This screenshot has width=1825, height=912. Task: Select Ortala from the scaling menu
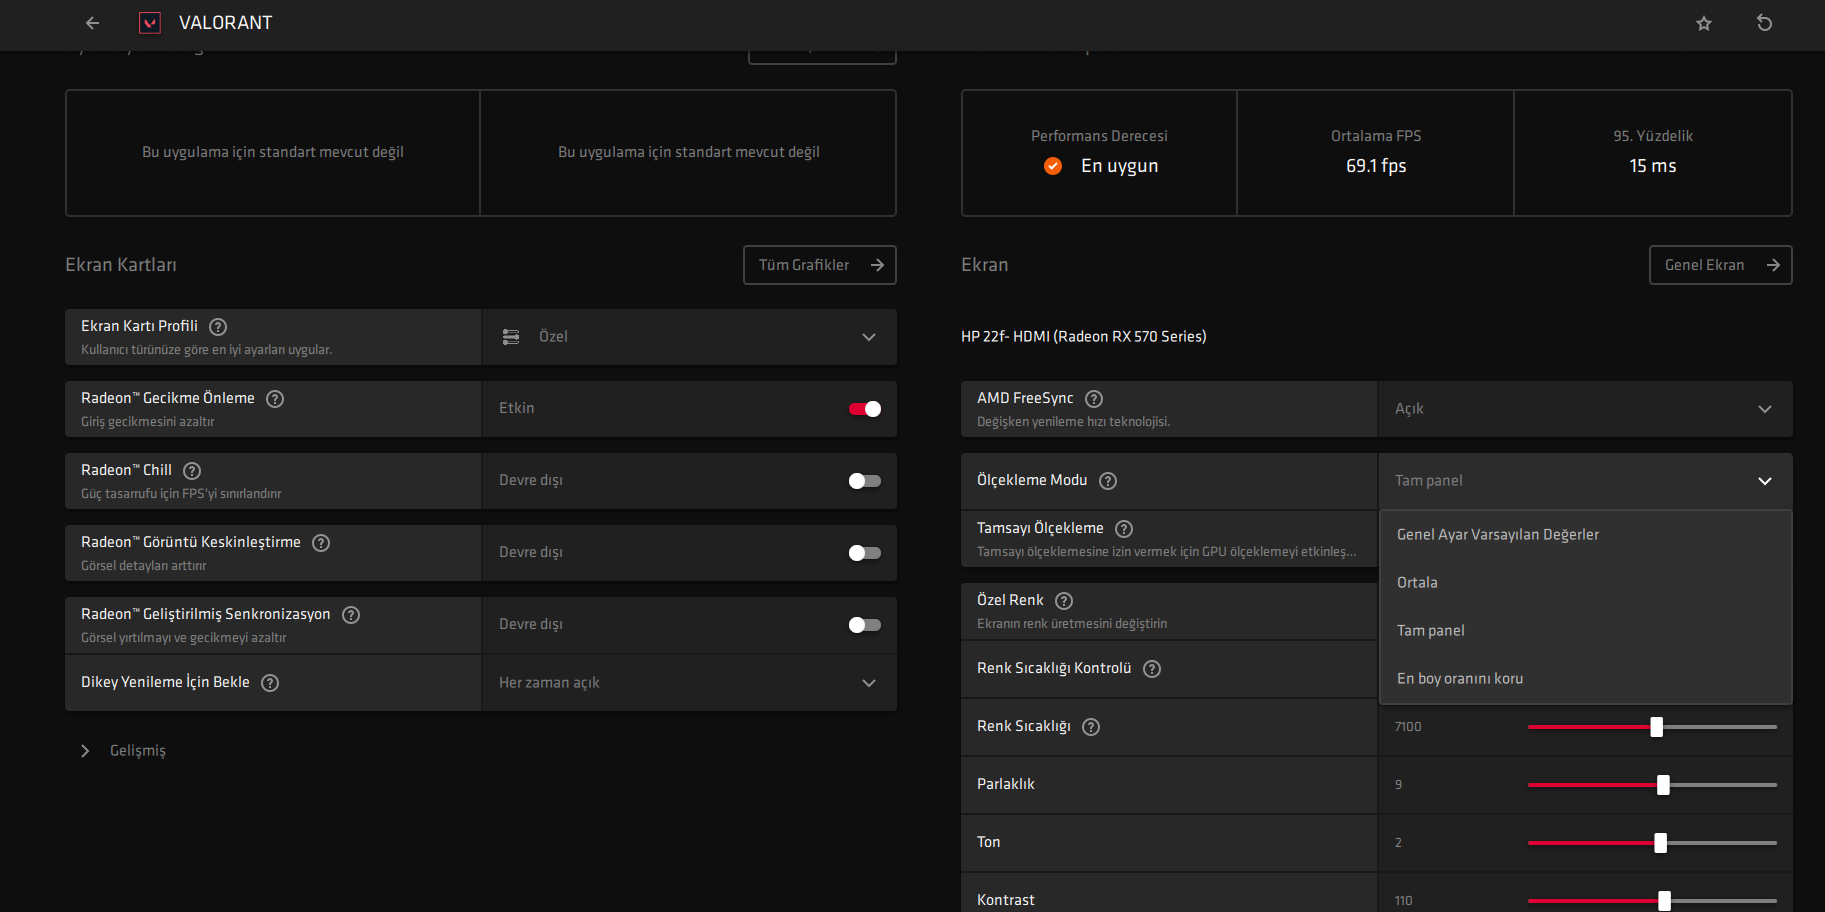click(x=1417, y=582)
